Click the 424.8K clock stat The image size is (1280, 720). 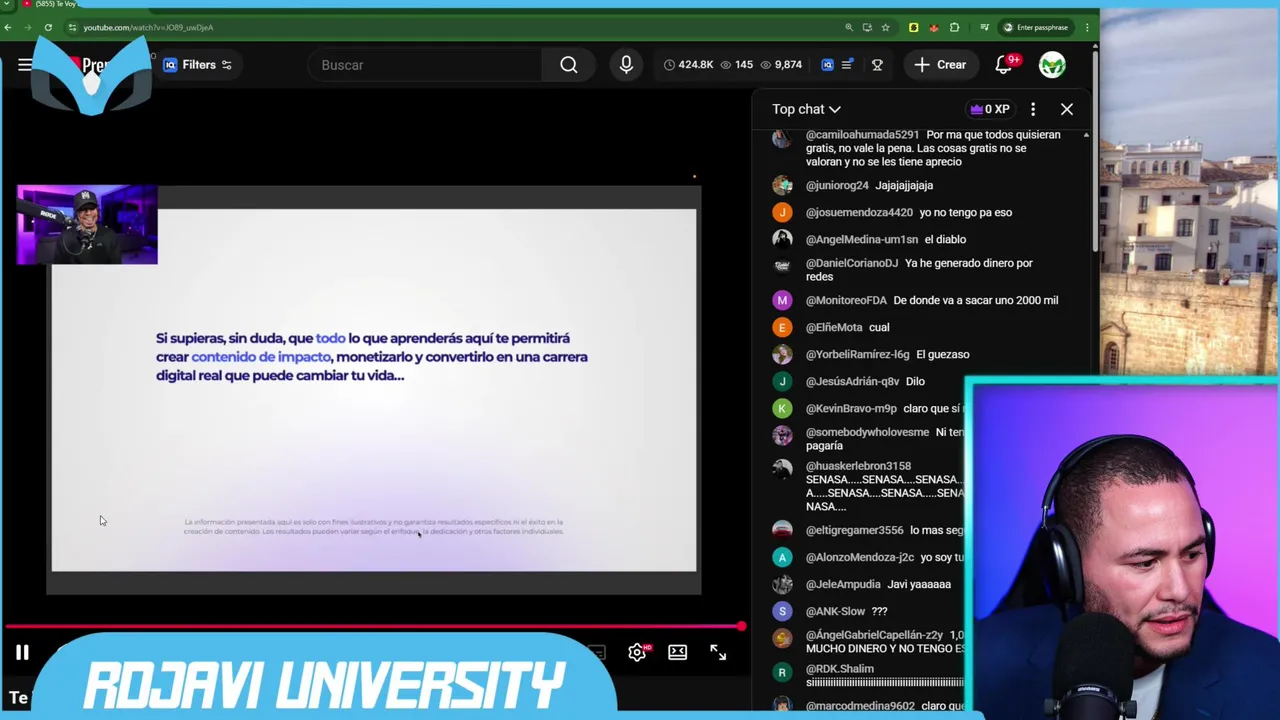coord(688,65)
